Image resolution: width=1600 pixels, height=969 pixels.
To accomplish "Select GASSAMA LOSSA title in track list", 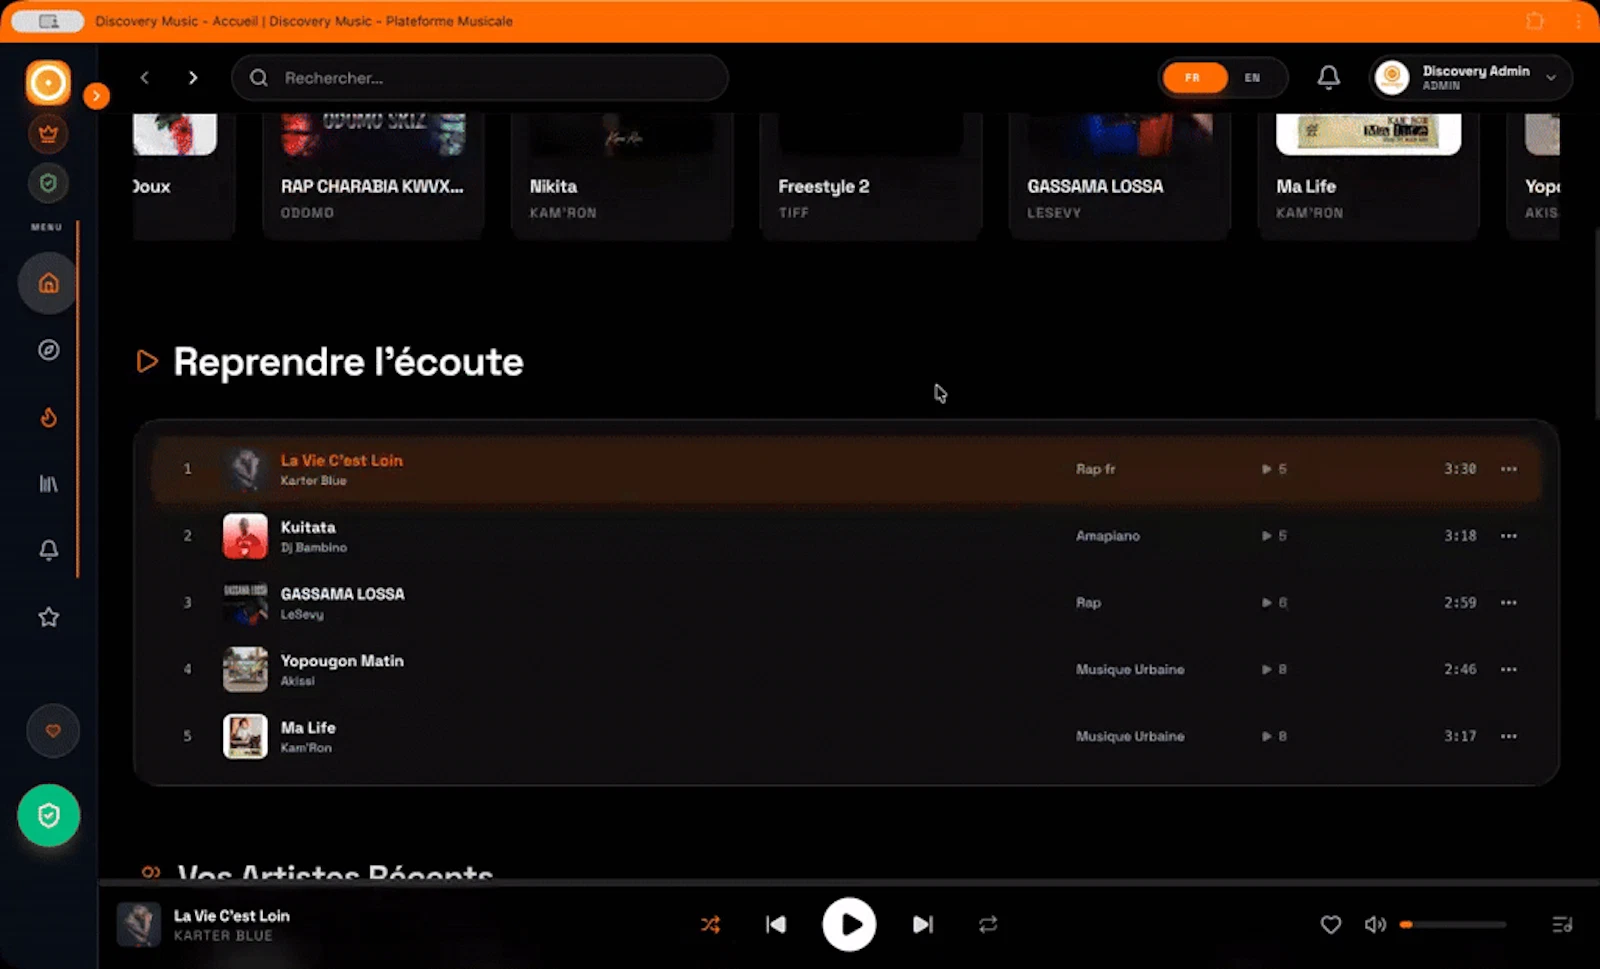I will [343, 594].
